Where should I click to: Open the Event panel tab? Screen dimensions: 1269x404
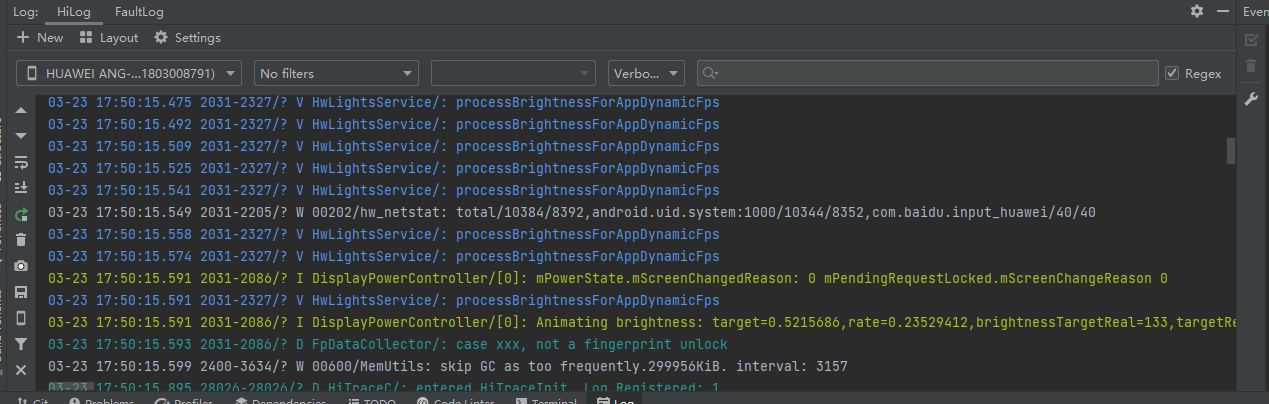(x=1256, y=12)
